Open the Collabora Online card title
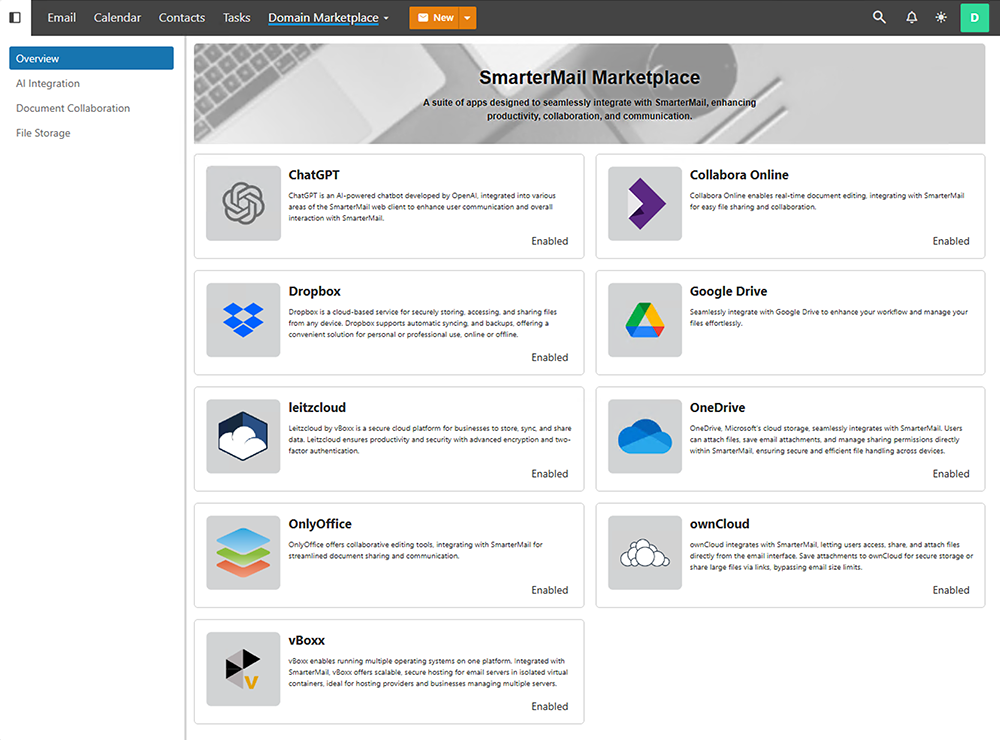 [x=739, y=175]
